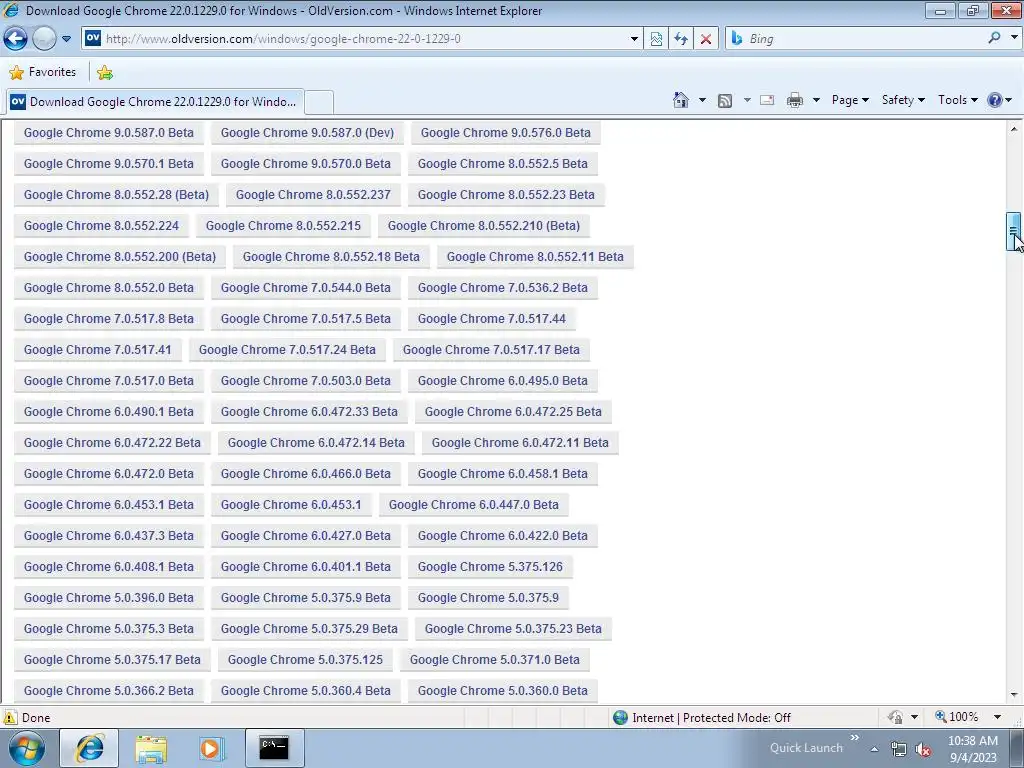Viewport: 1024px width, 768px height.
Task: Click the muted volume tray icon
Action: pyautogui.click(x=923, y=750)
